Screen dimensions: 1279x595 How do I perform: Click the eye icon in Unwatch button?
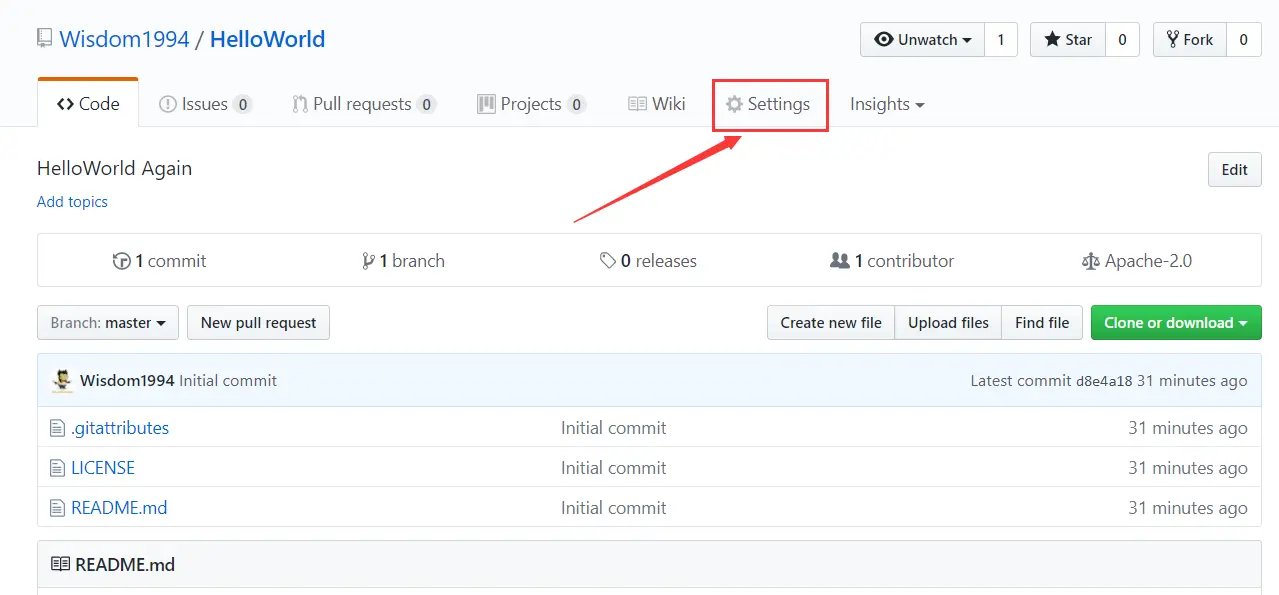pyautogui.click(x=884, y=40)
